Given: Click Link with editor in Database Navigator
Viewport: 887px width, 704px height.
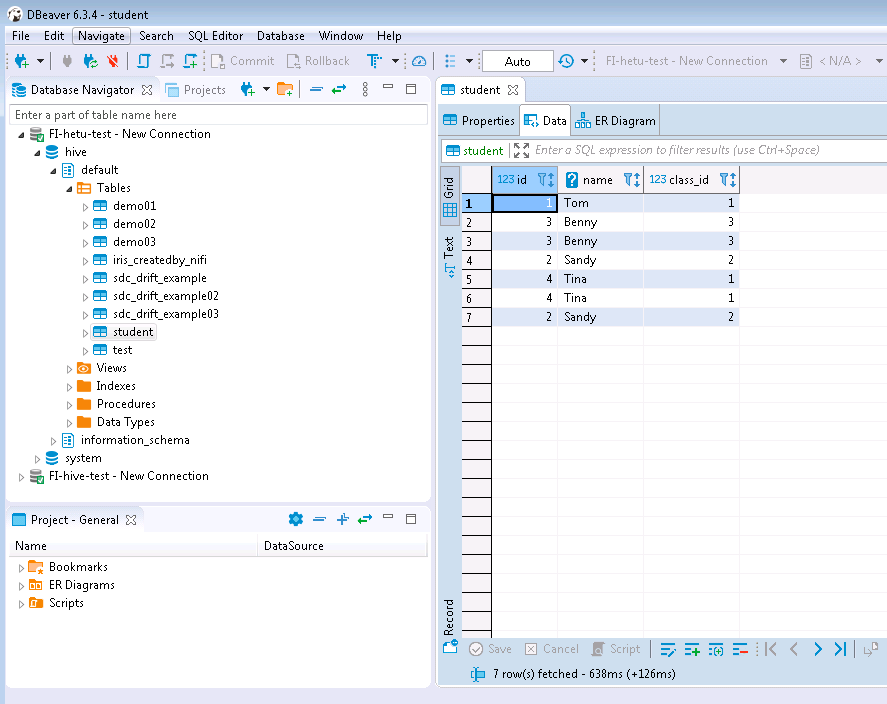Looking at the screenshot, I should [x=339, y=90].
